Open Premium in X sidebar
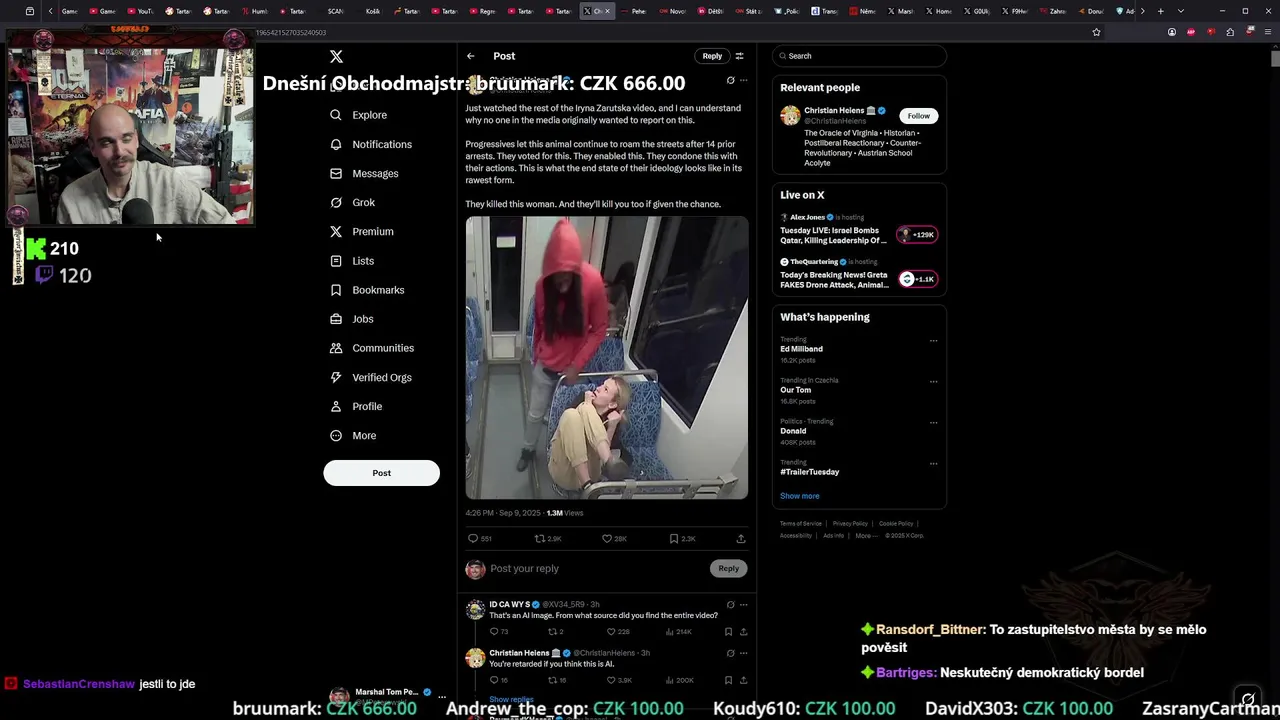Image resolution: width=1280 pixels, height=720 pixels. [361, 231]
